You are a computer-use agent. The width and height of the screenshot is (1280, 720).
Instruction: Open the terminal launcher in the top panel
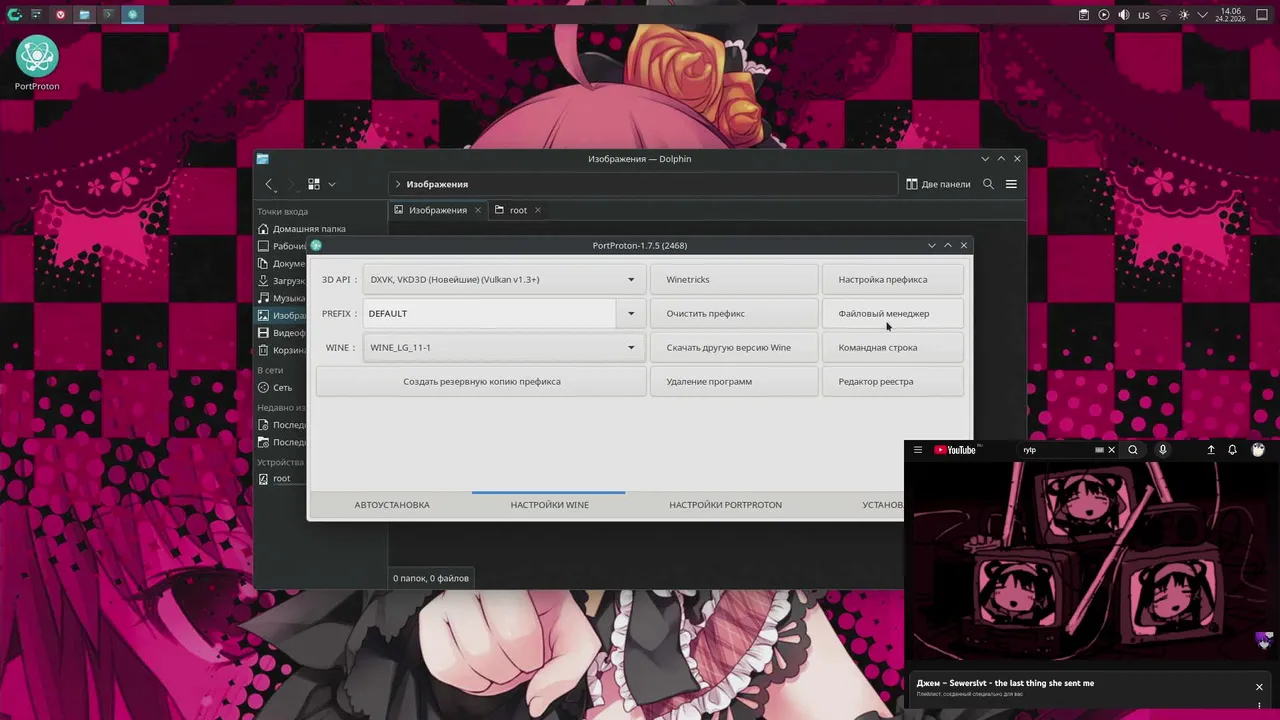pyautogui.click(x=108, y=14)
